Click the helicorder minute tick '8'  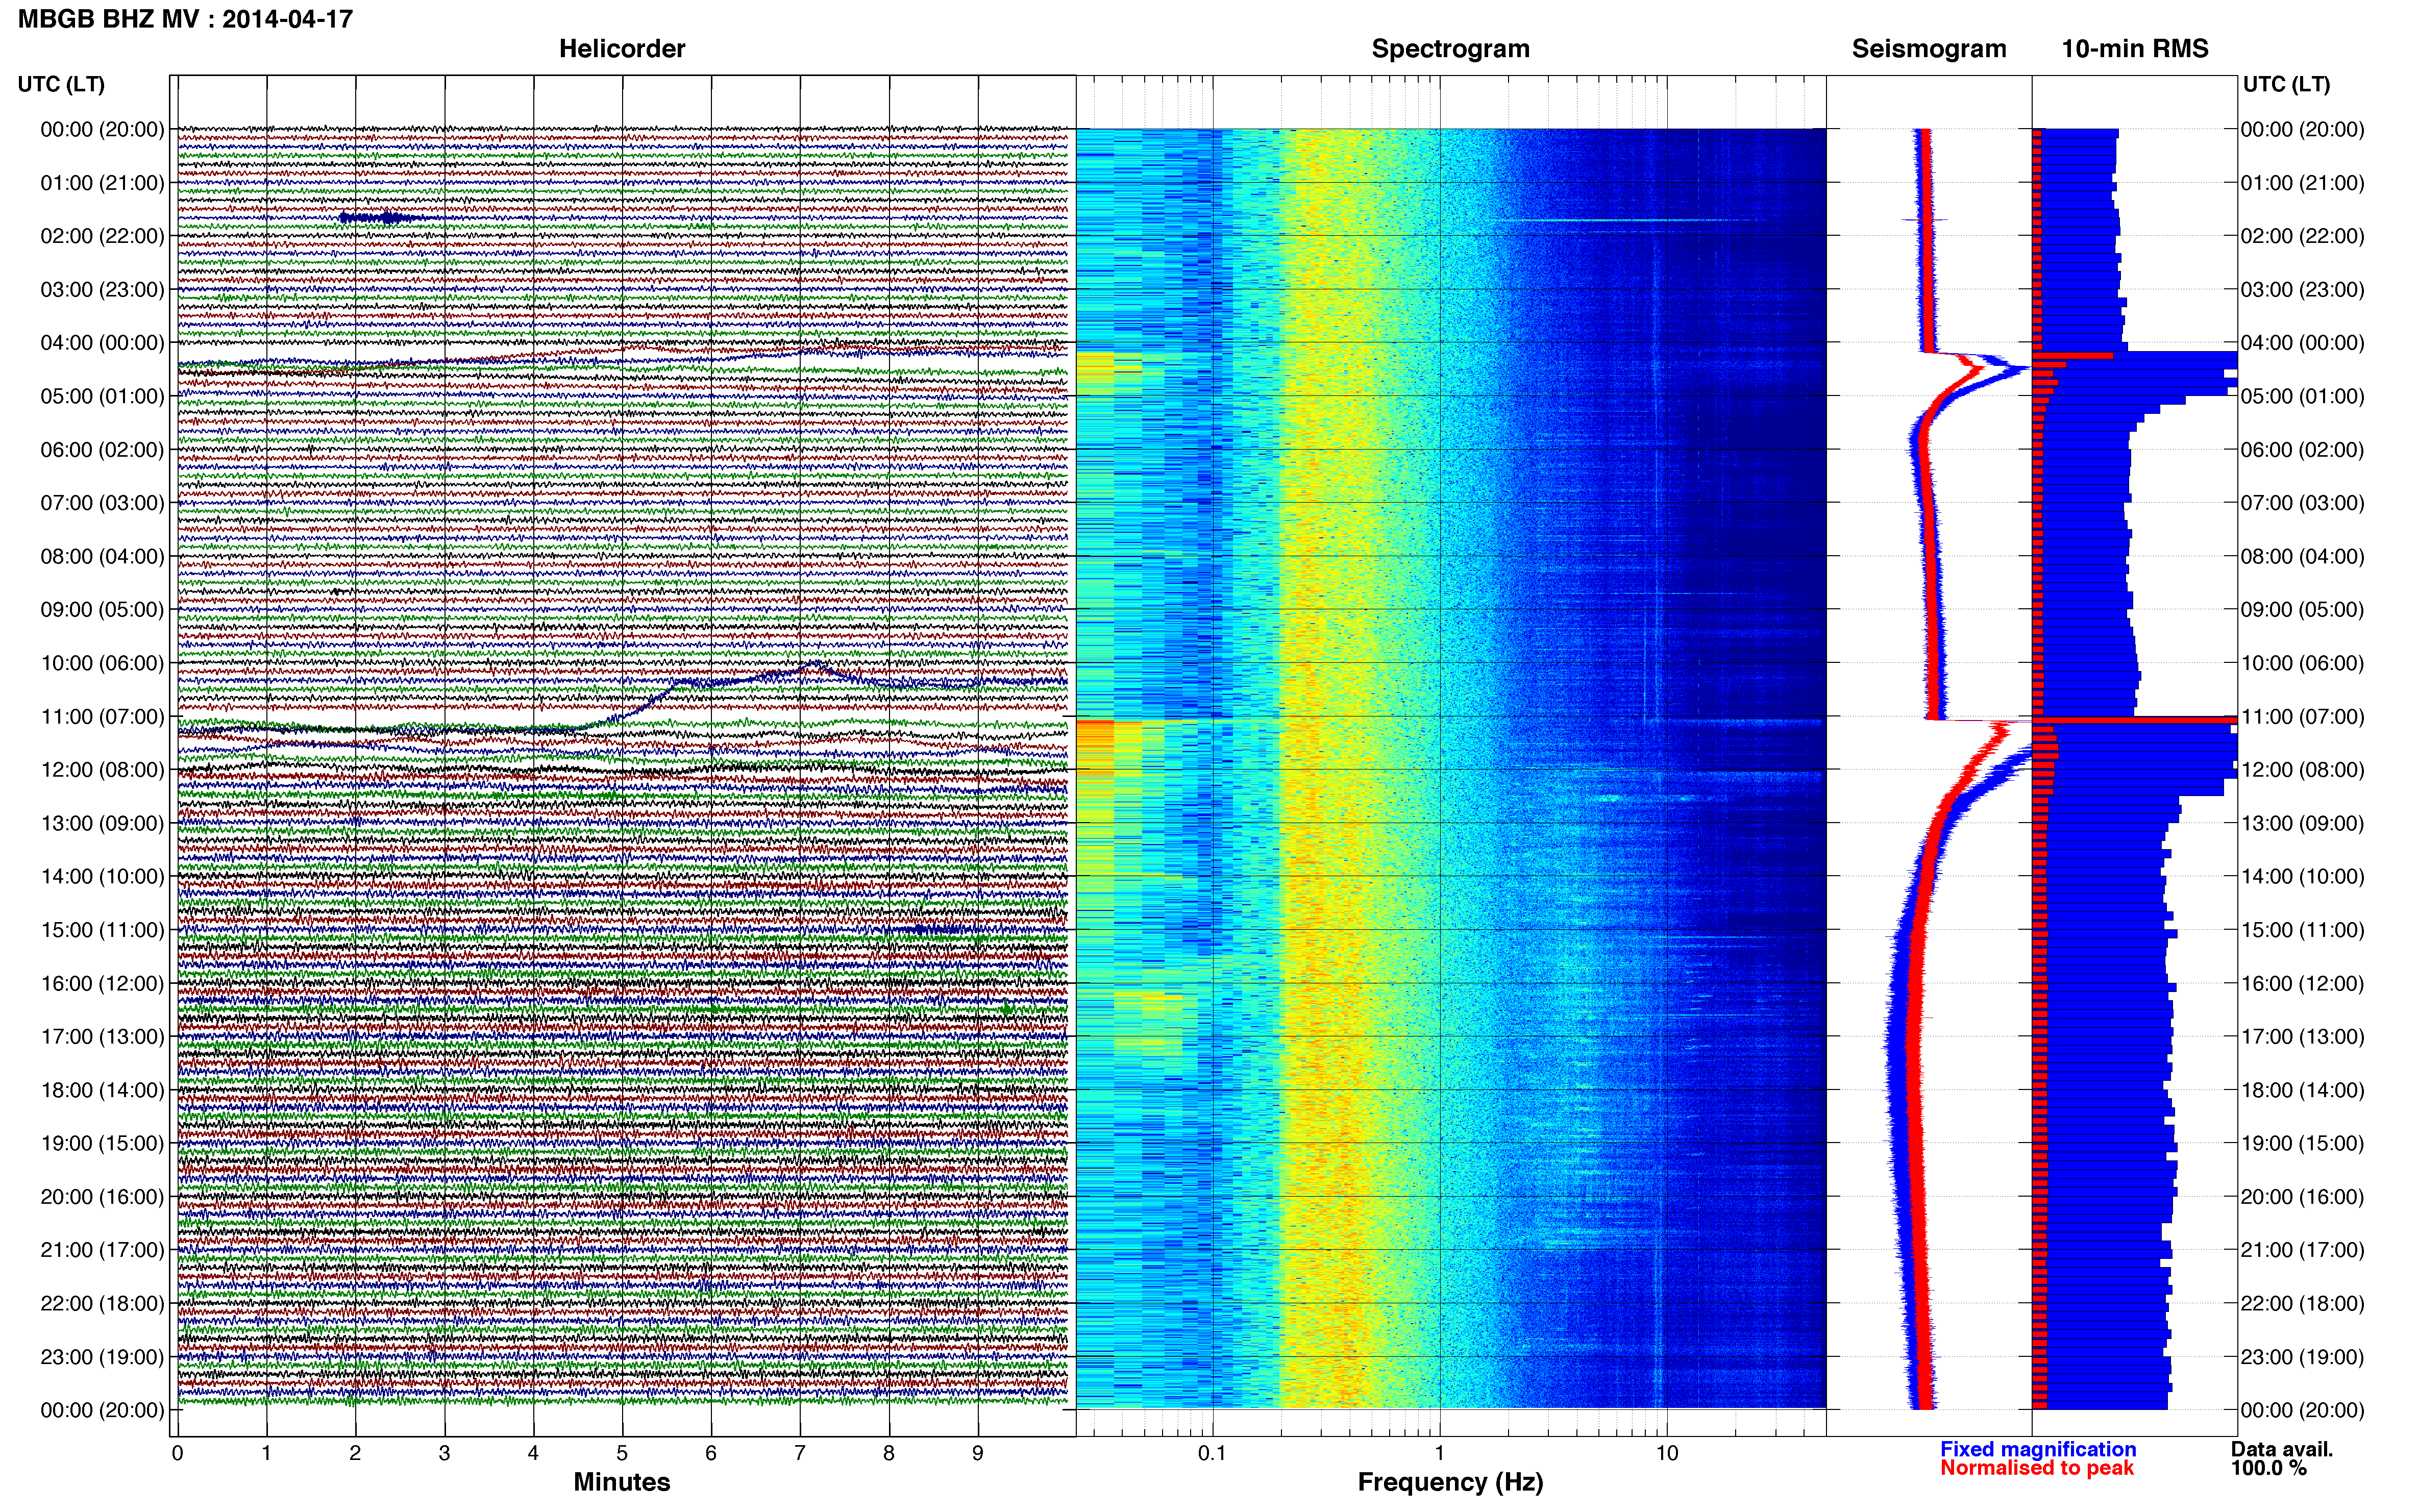[x=889, y=1454]
